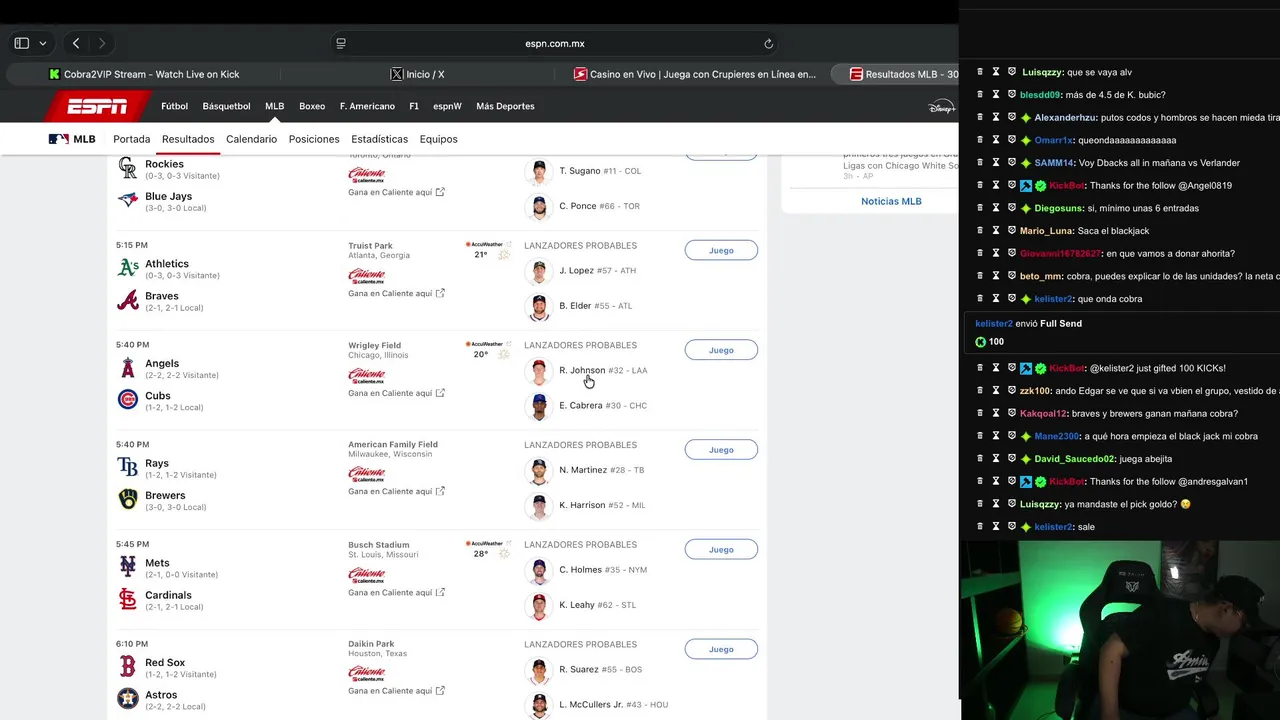
Task: Open pitcher T. Sugano's name link
Action: (579, 171)
